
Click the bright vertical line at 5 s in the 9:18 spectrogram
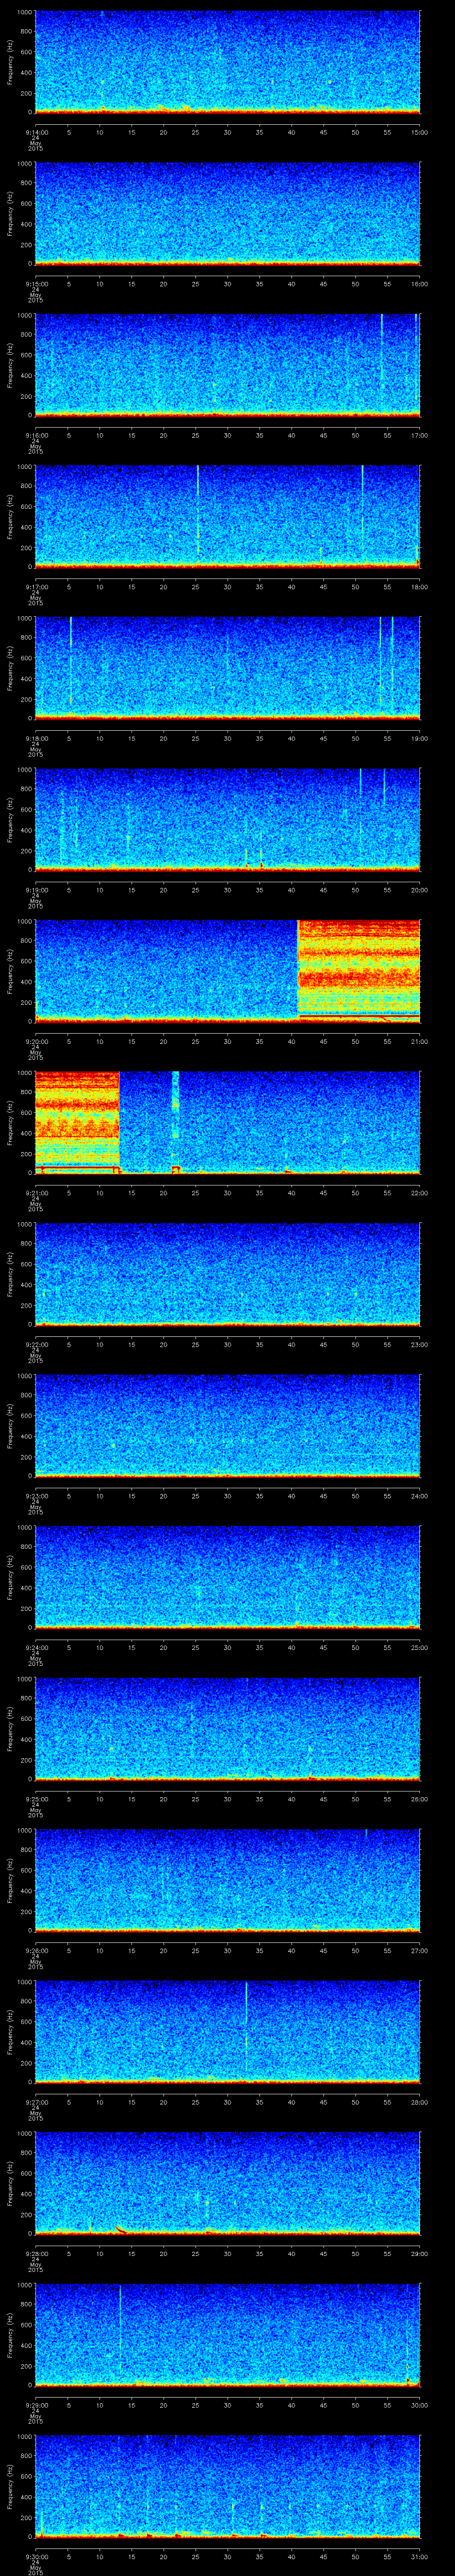(x=70, y=660)
